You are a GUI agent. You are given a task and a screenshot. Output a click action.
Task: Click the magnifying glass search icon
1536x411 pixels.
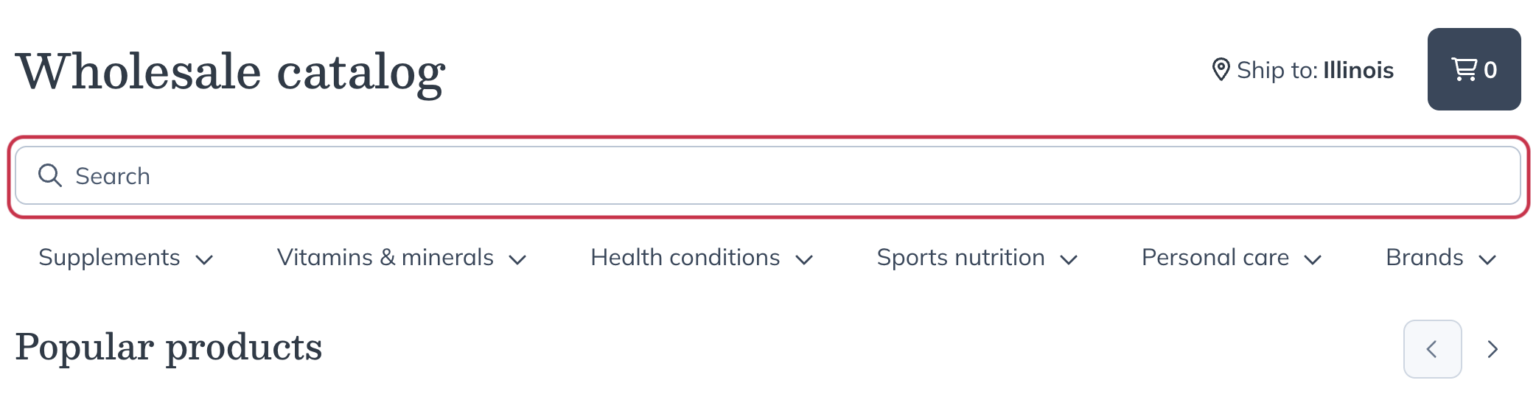(50, 176)
